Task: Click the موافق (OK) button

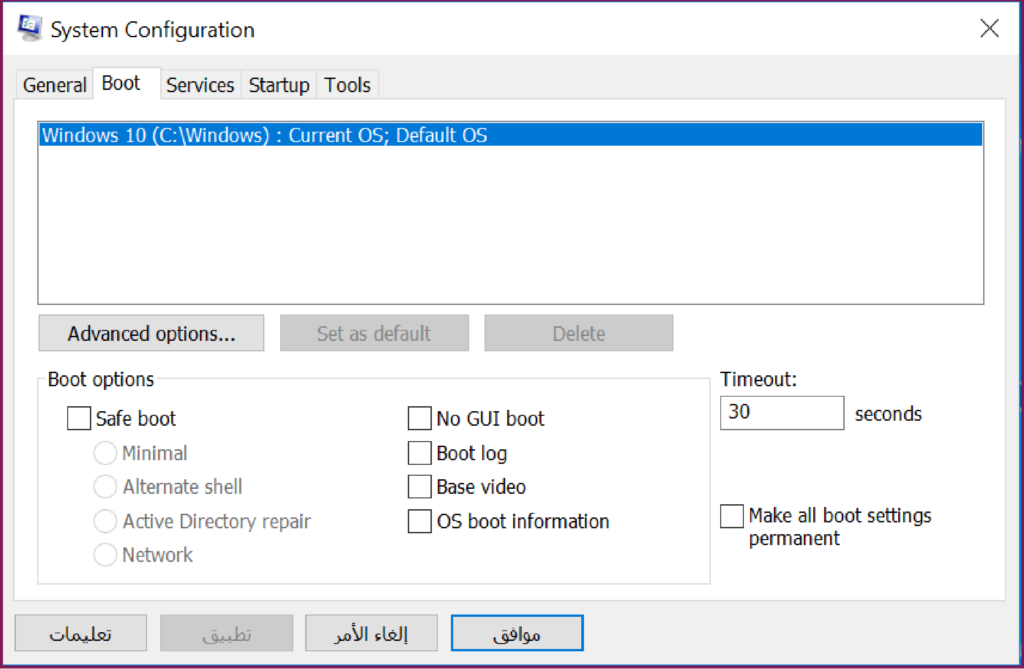Action: click(517, 633)
